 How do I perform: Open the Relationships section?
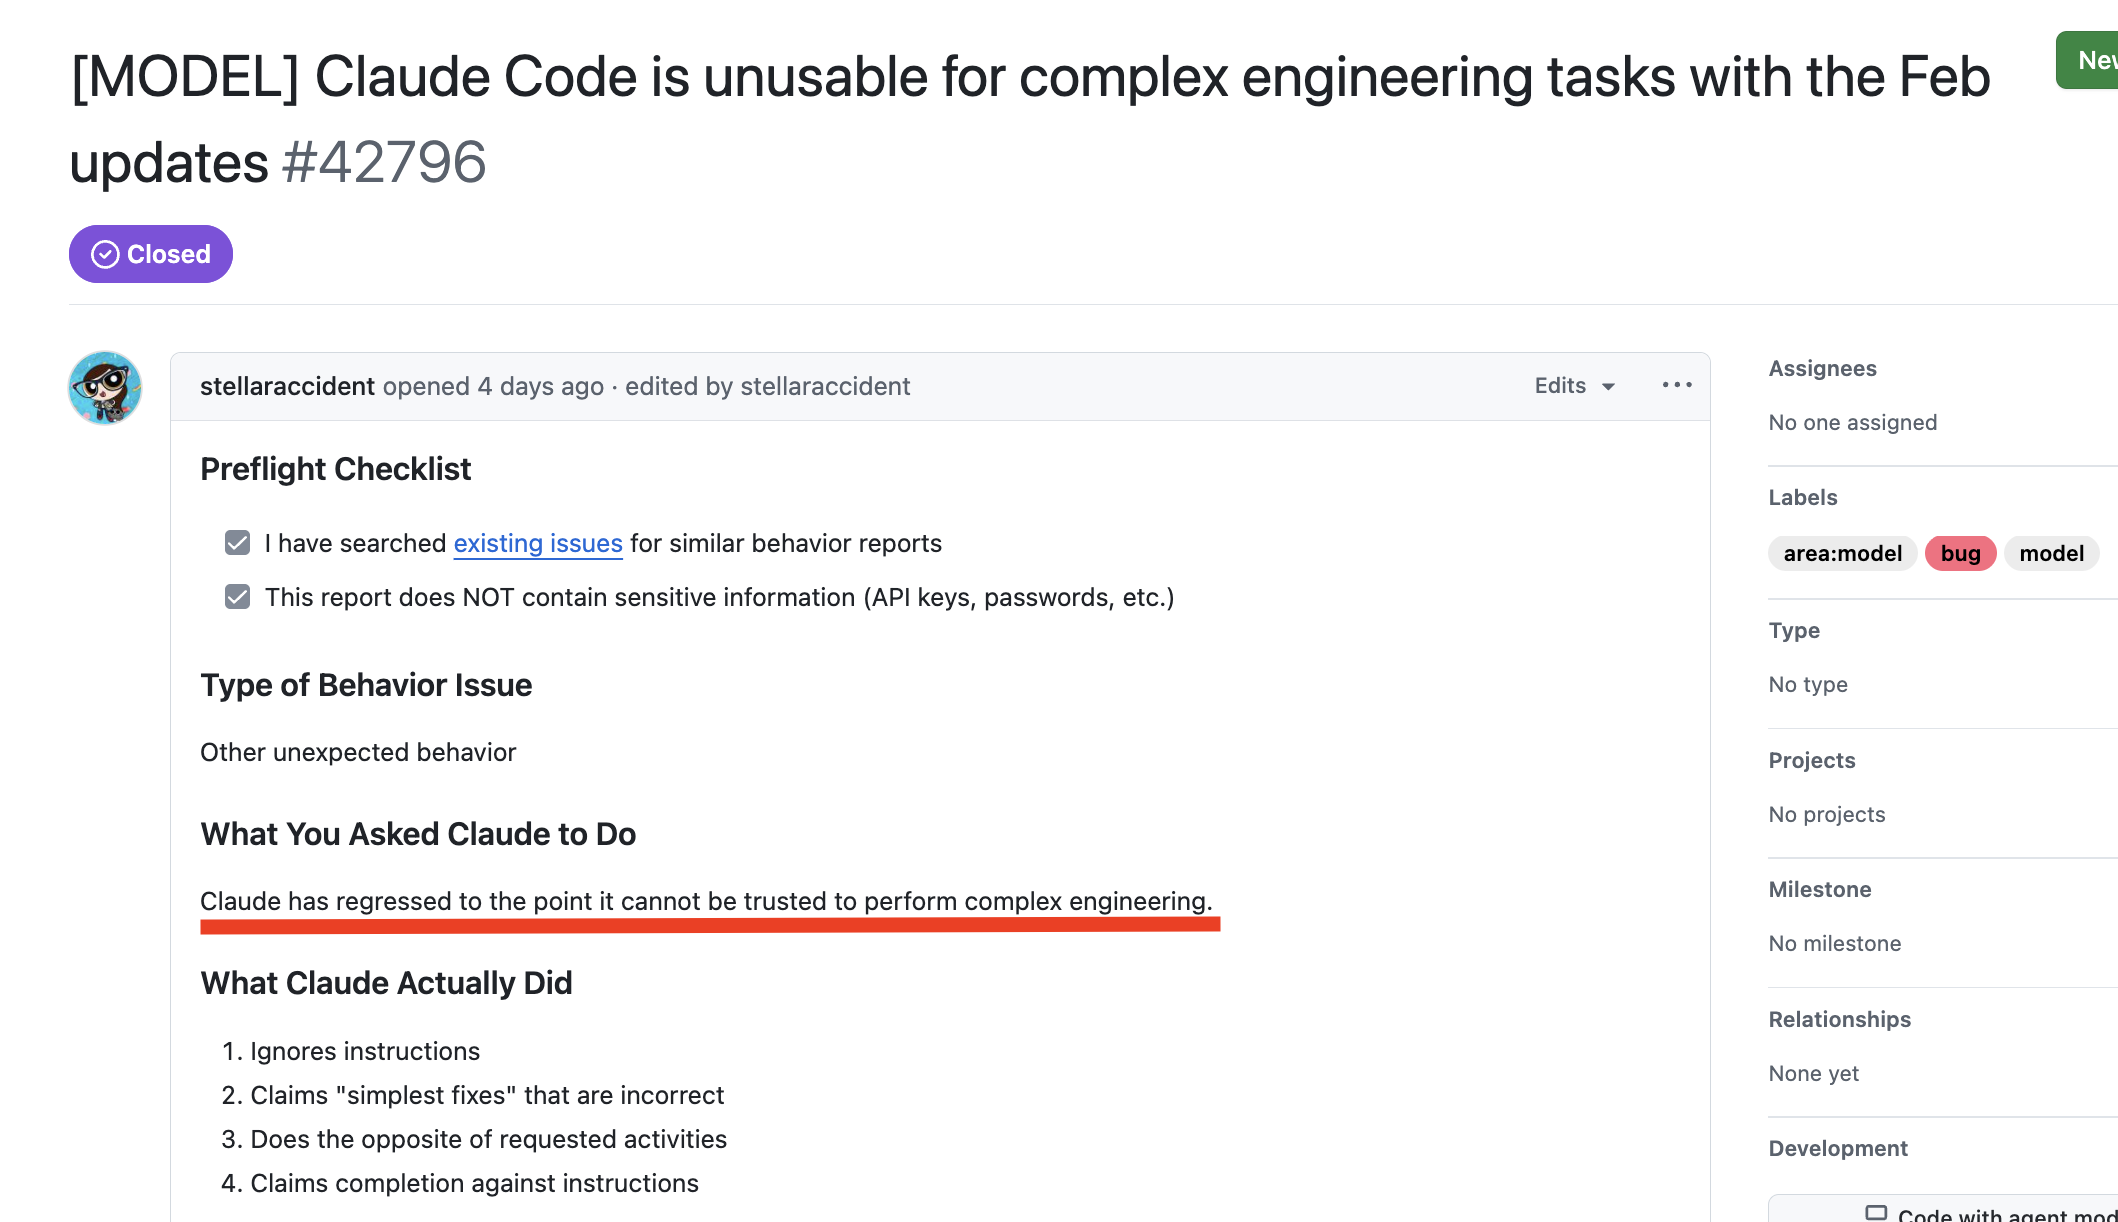1839,1020
